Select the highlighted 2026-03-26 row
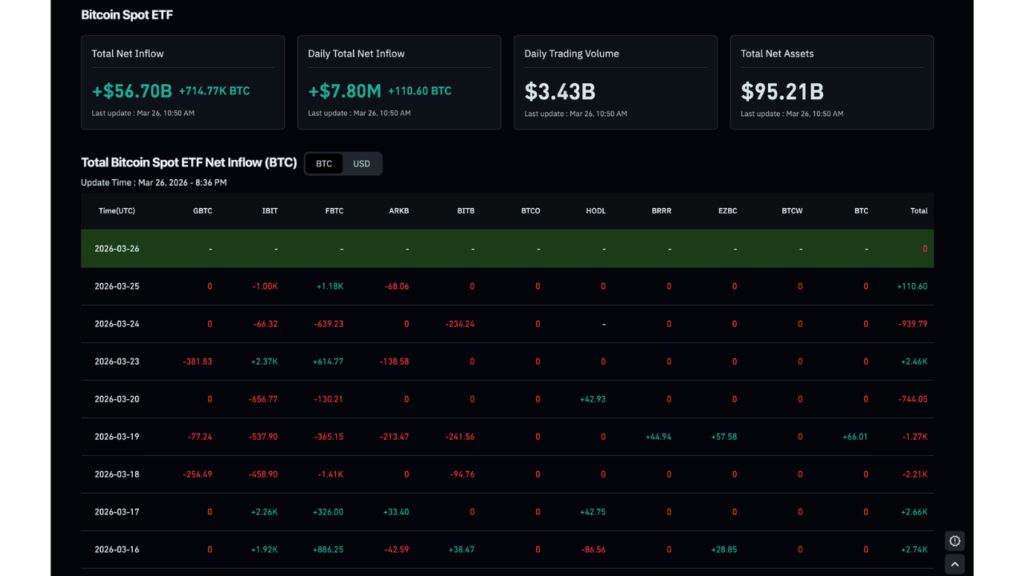The width and height of the screenshot is (1024, 576). (x=507, y=248)
